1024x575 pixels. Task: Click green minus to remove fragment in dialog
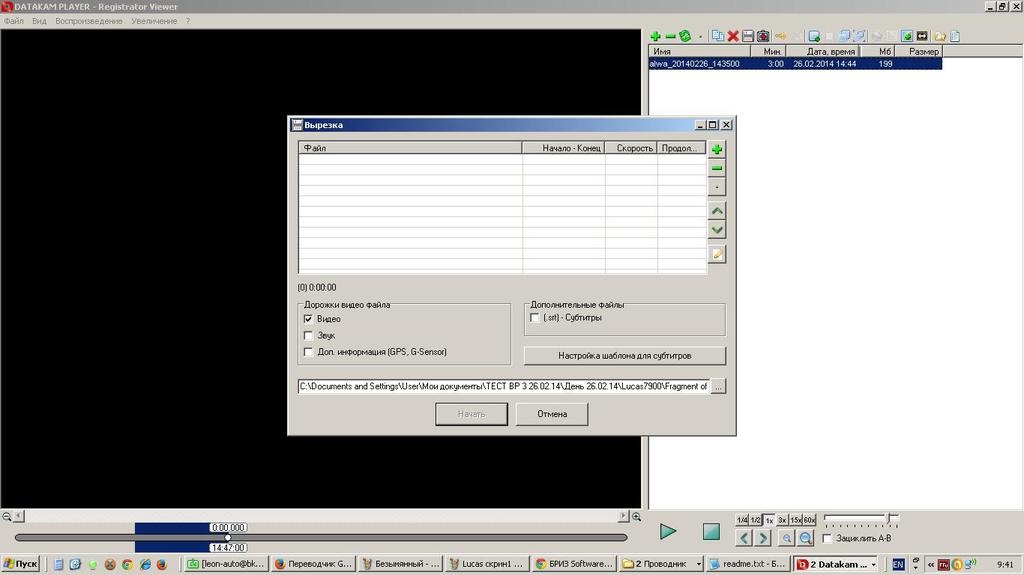pos(717,168)
